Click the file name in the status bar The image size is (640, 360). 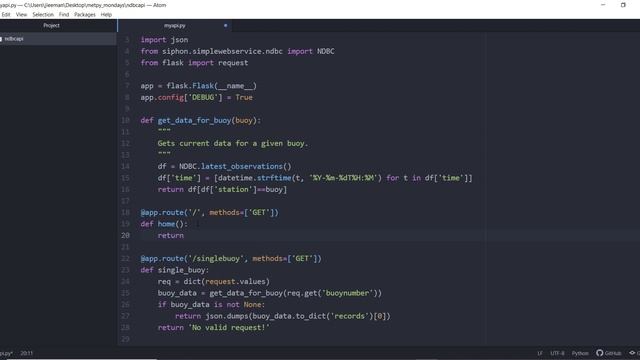[x=6, y=353]
